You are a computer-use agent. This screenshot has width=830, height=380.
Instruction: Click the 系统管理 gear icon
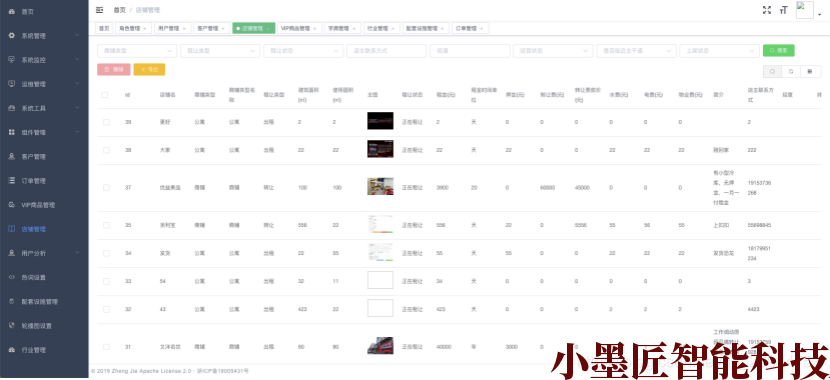[x=12, y=35]
